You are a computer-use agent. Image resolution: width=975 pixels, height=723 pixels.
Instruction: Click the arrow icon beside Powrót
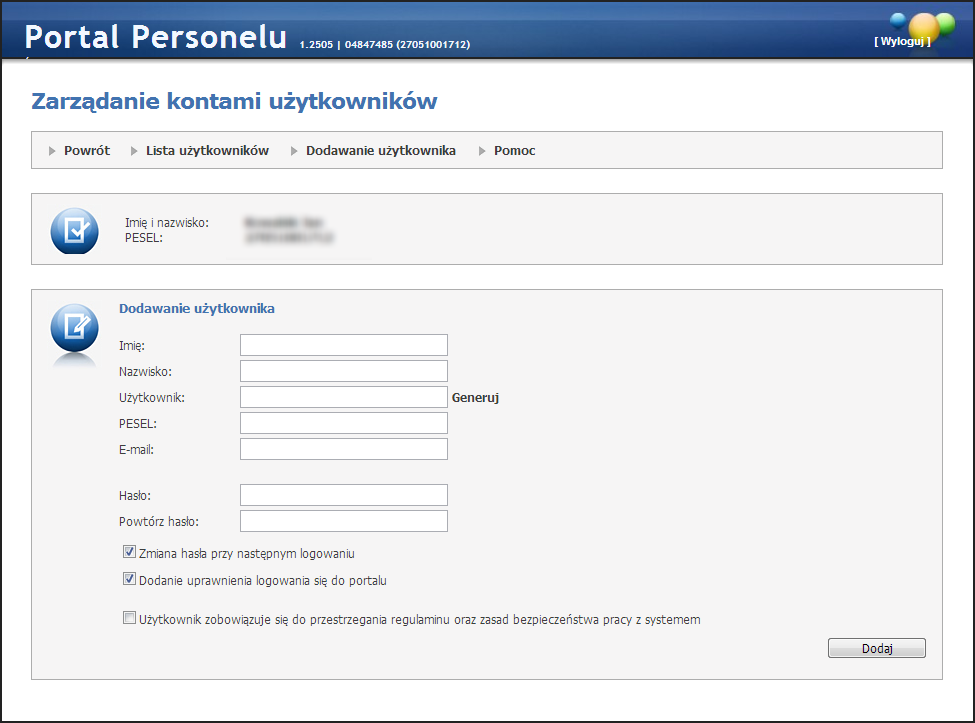click(53, 151)
